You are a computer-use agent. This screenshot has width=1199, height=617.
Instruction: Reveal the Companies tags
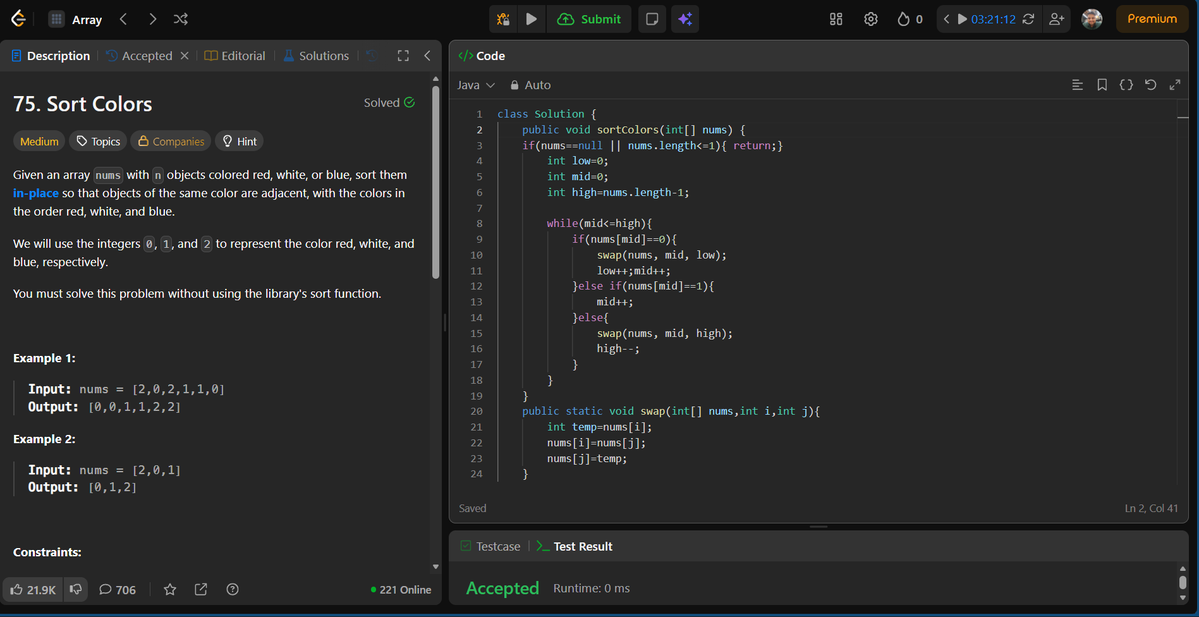click(x=171, y=141)
